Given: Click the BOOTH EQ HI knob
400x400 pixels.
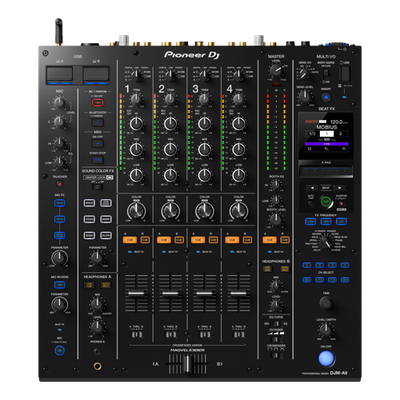Looking at the screenshot, I should coord(275,184).
